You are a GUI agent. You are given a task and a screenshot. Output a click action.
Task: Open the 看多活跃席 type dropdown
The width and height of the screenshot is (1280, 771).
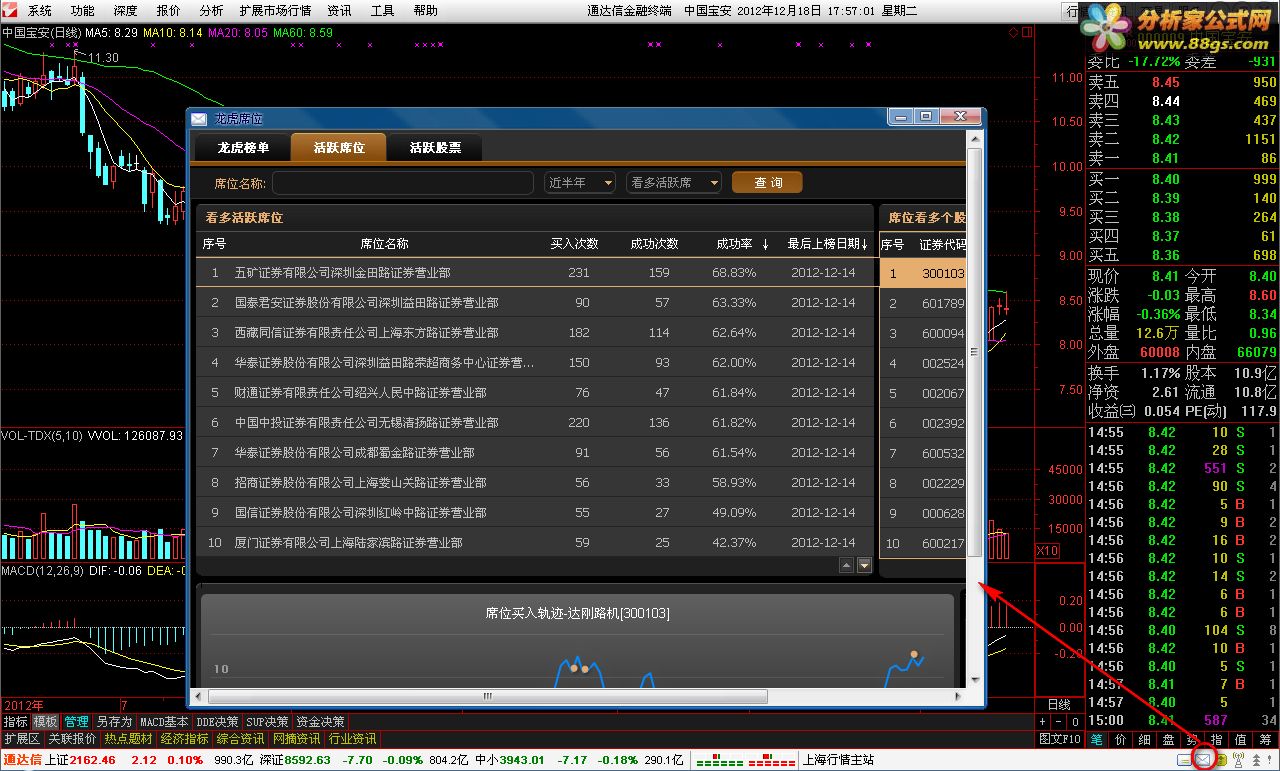[x=674, y=183]
